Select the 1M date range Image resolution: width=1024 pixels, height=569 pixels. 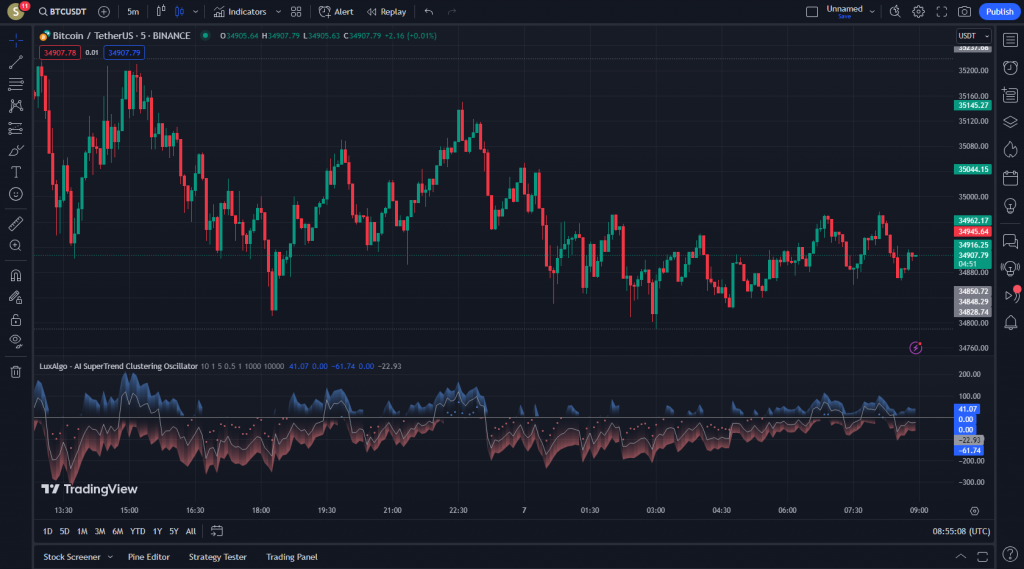pos(82,532)
